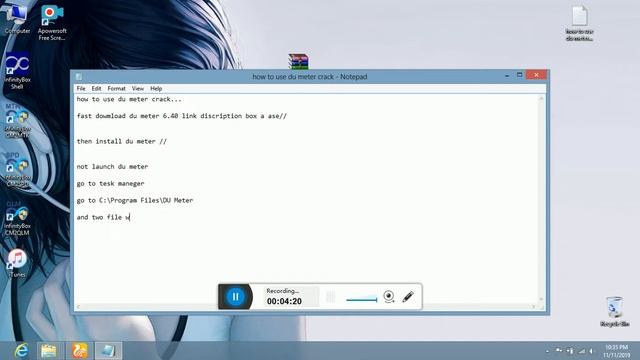Click the Action Center flag tray icon

point(559,351)
